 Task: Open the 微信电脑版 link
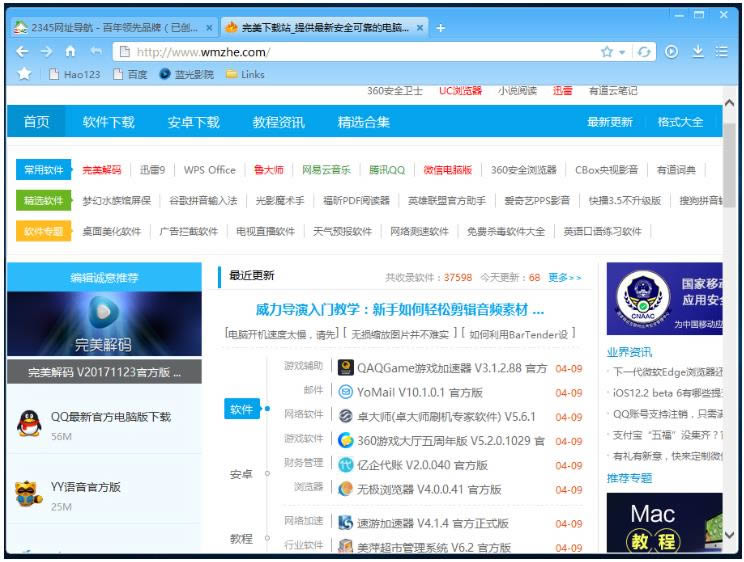click(448, 170)
